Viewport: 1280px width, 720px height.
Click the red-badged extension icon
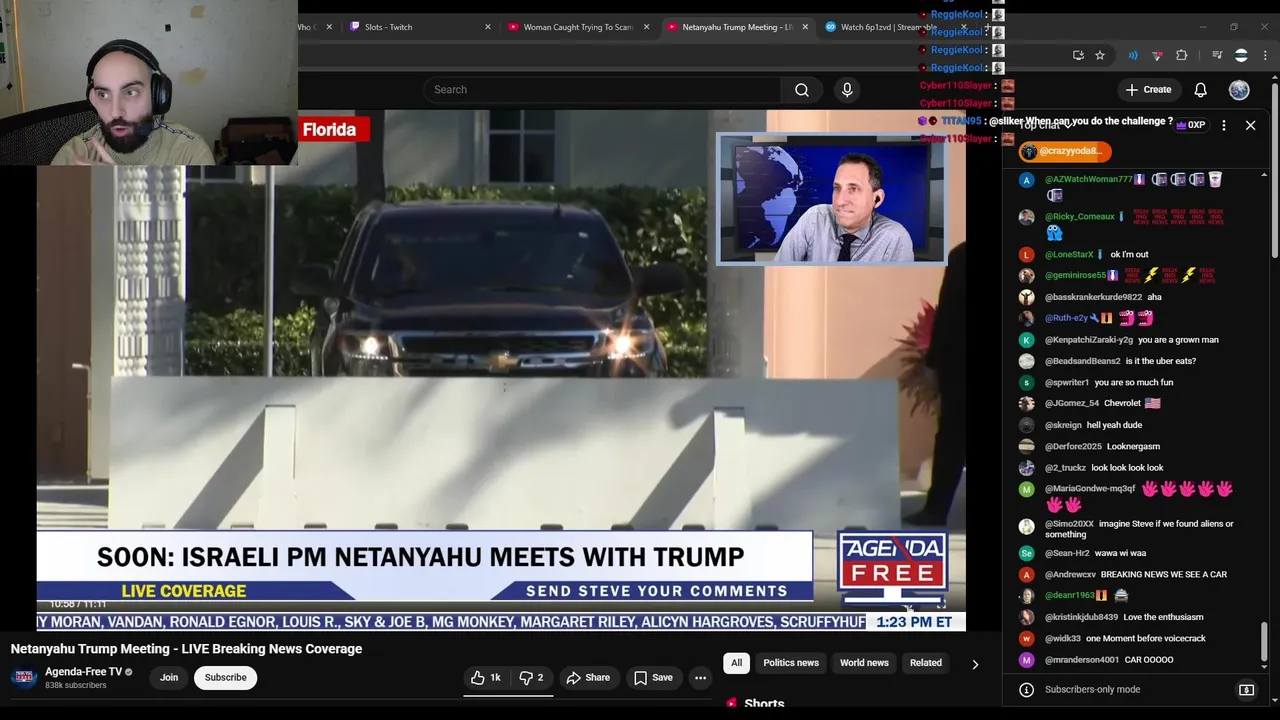click(1157, 55)
